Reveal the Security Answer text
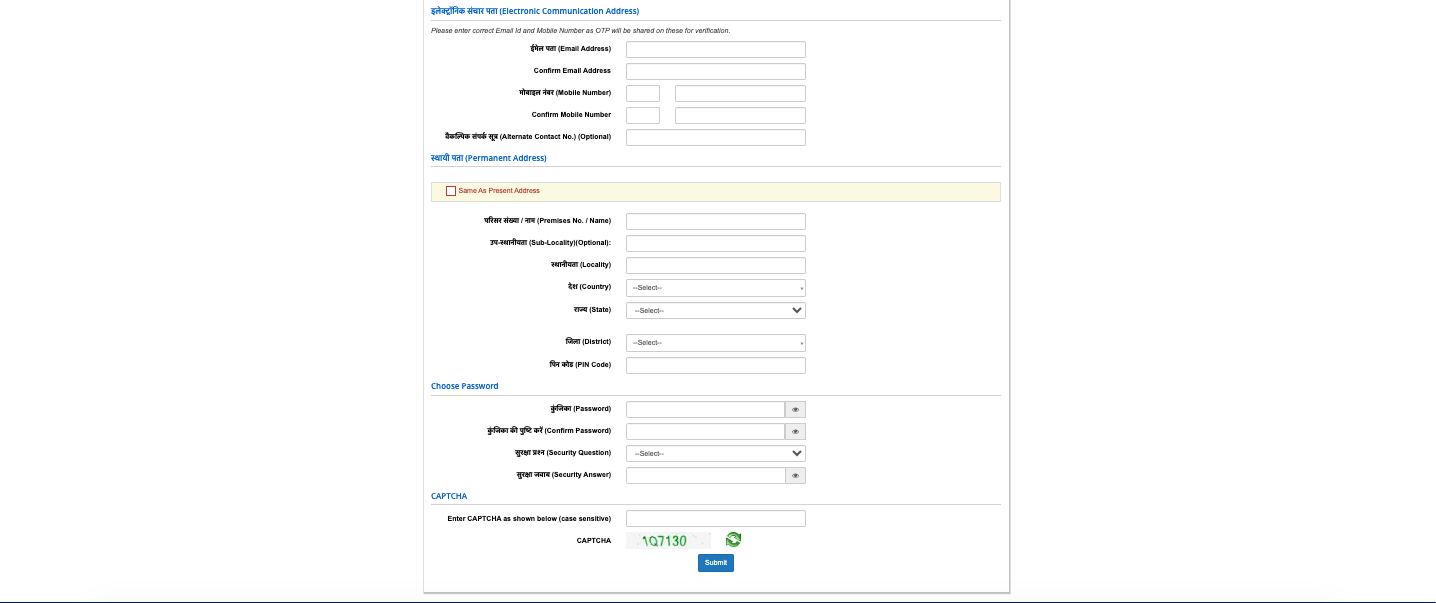1436x603 pixels. click(794, 475)
